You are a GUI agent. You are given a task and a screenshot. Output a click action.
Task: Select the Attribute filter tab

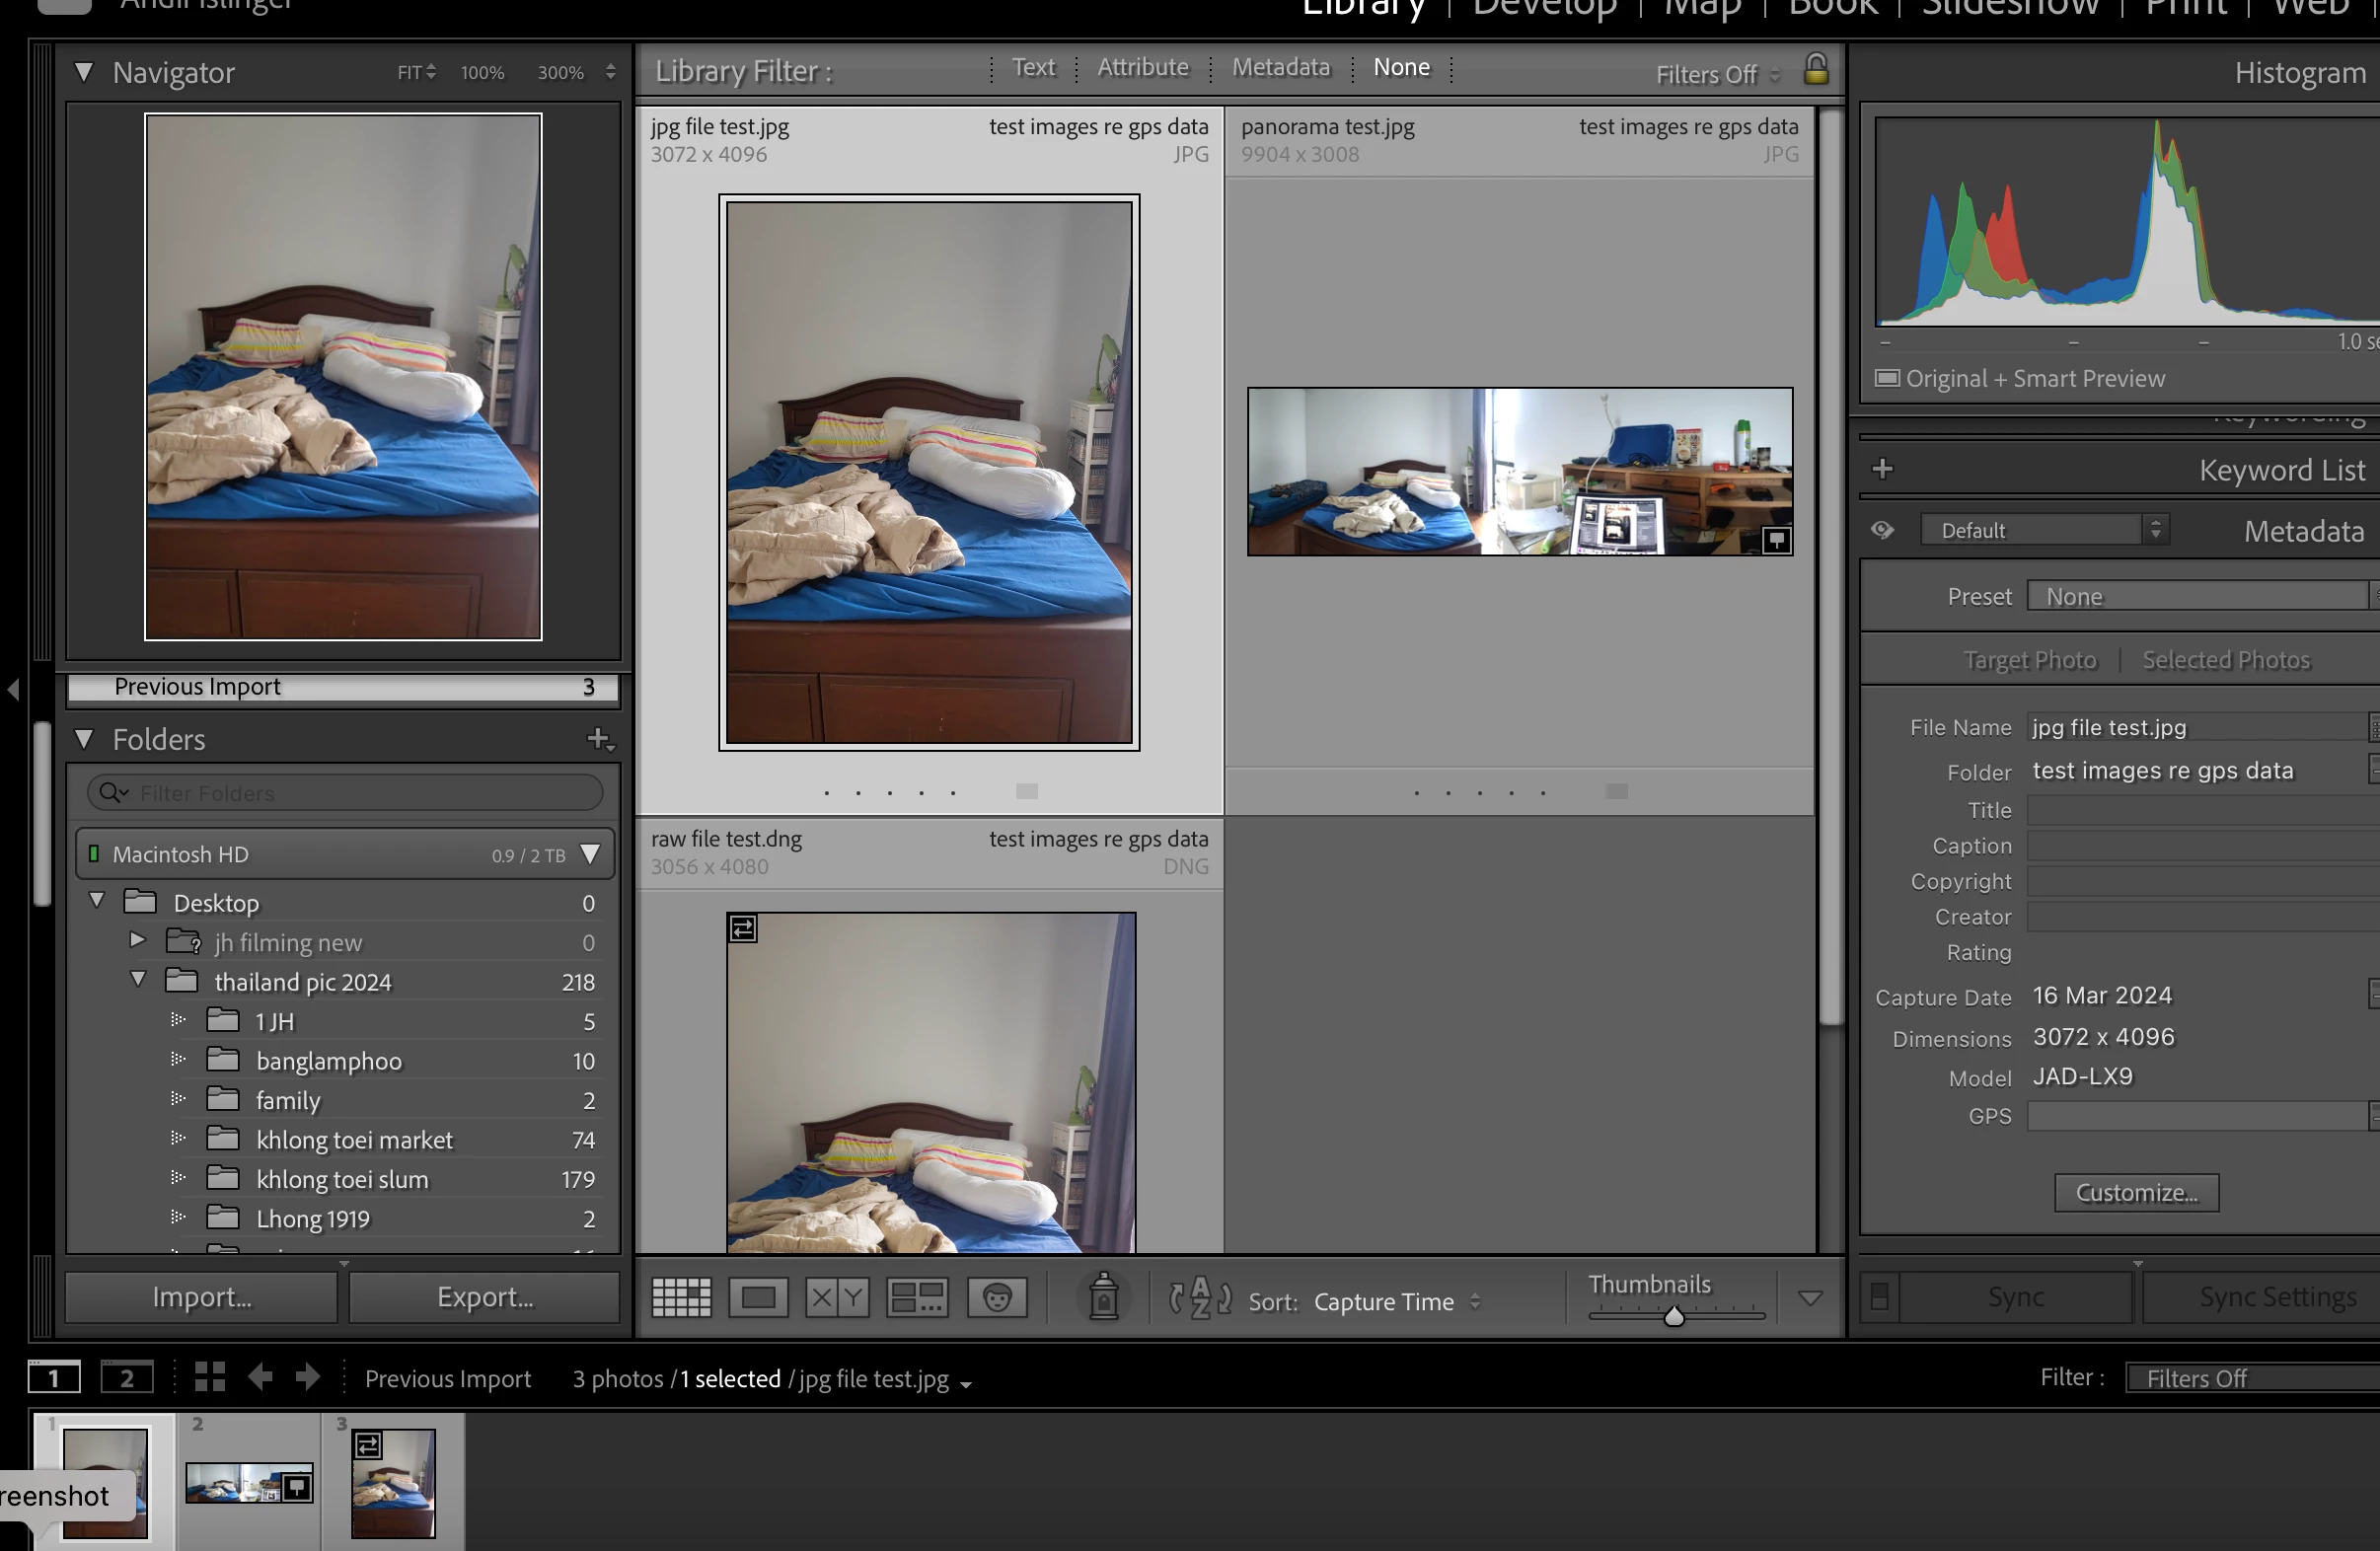click(x=1143, y=67)
